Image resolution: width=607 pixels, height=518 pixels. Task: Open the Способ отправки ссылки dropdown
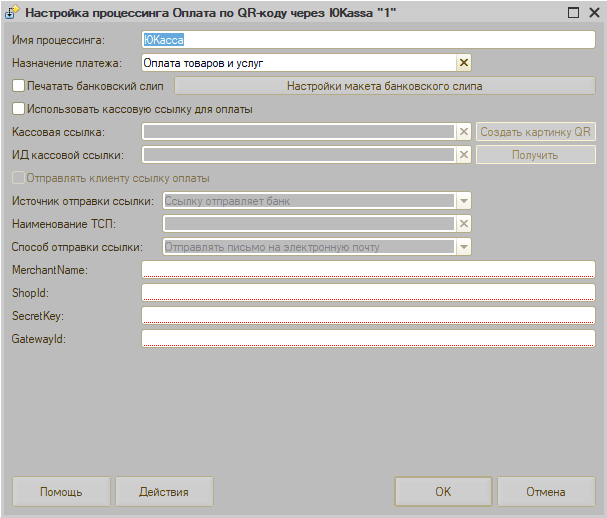point(463,246)
